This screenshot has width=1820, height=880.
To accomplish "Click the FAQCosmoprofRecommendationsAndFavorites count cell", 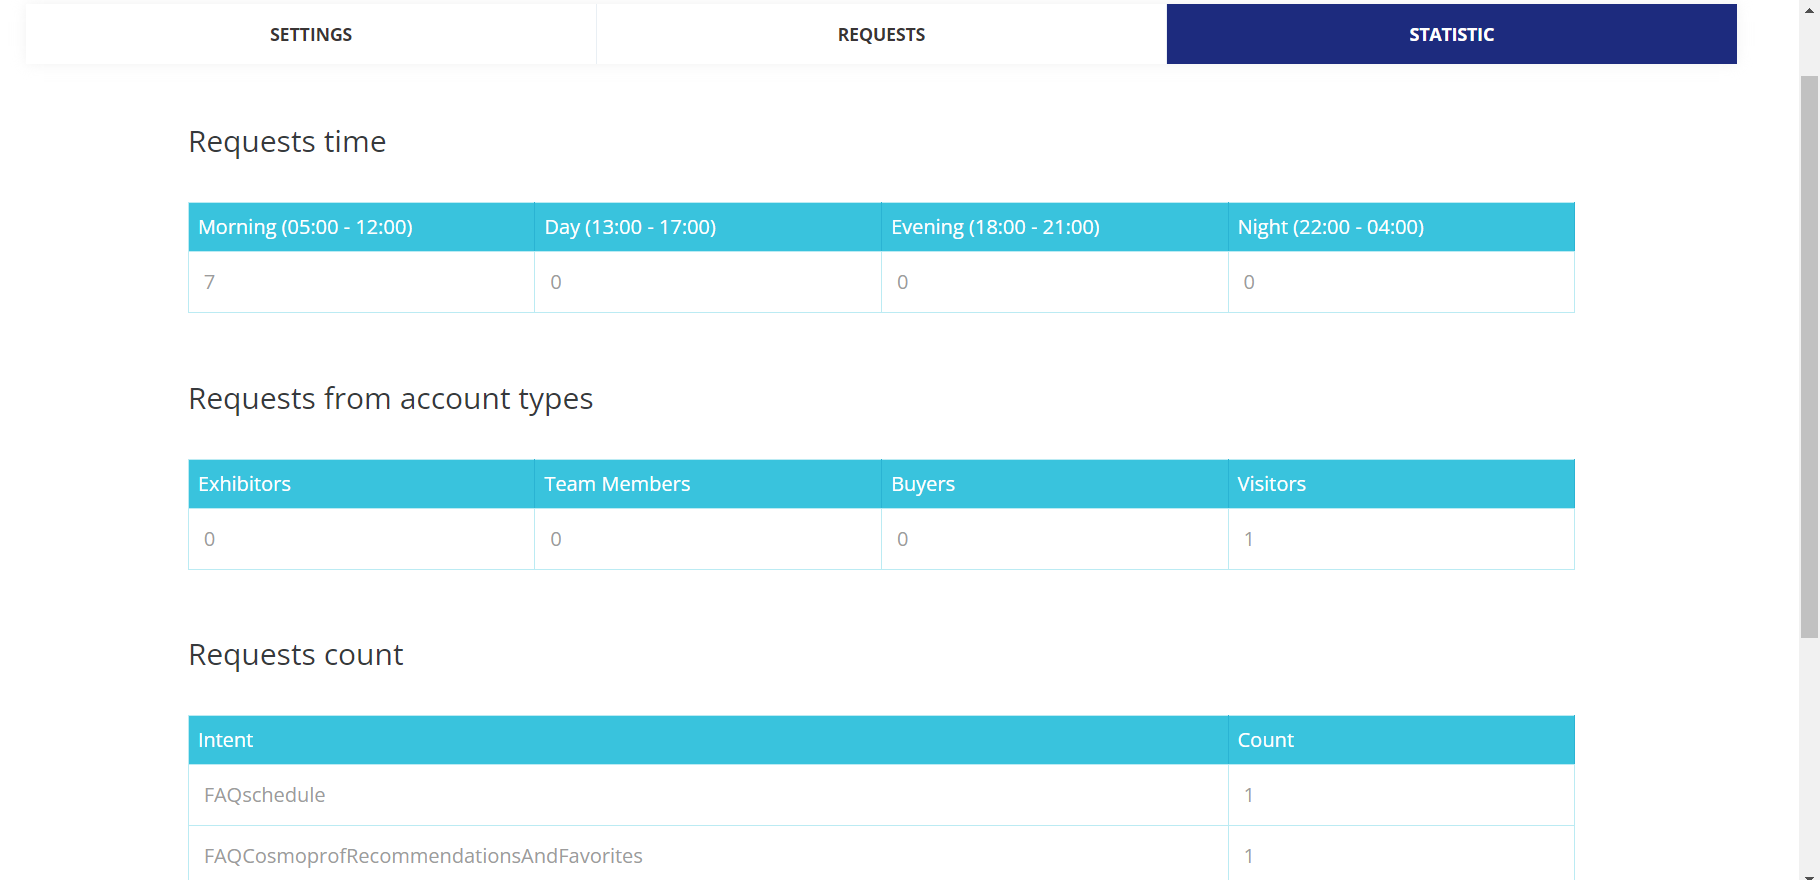I will 1401,855.
